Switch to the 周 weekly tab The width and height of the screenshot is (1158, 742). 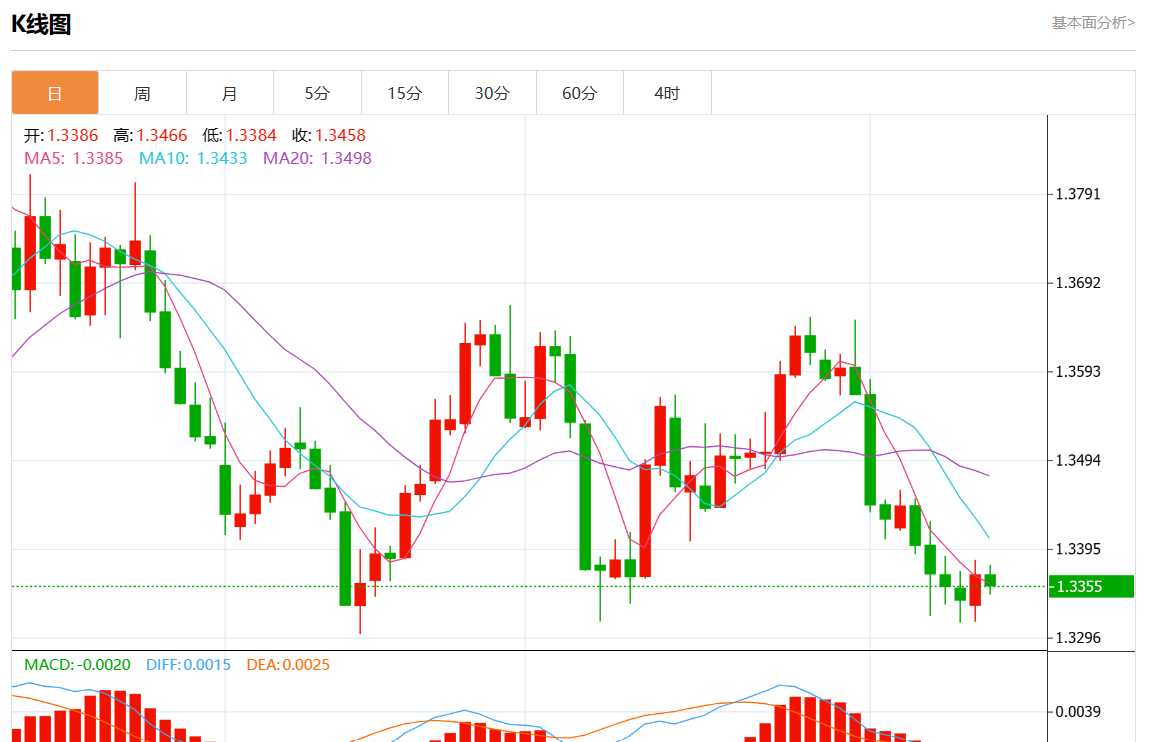143,93
